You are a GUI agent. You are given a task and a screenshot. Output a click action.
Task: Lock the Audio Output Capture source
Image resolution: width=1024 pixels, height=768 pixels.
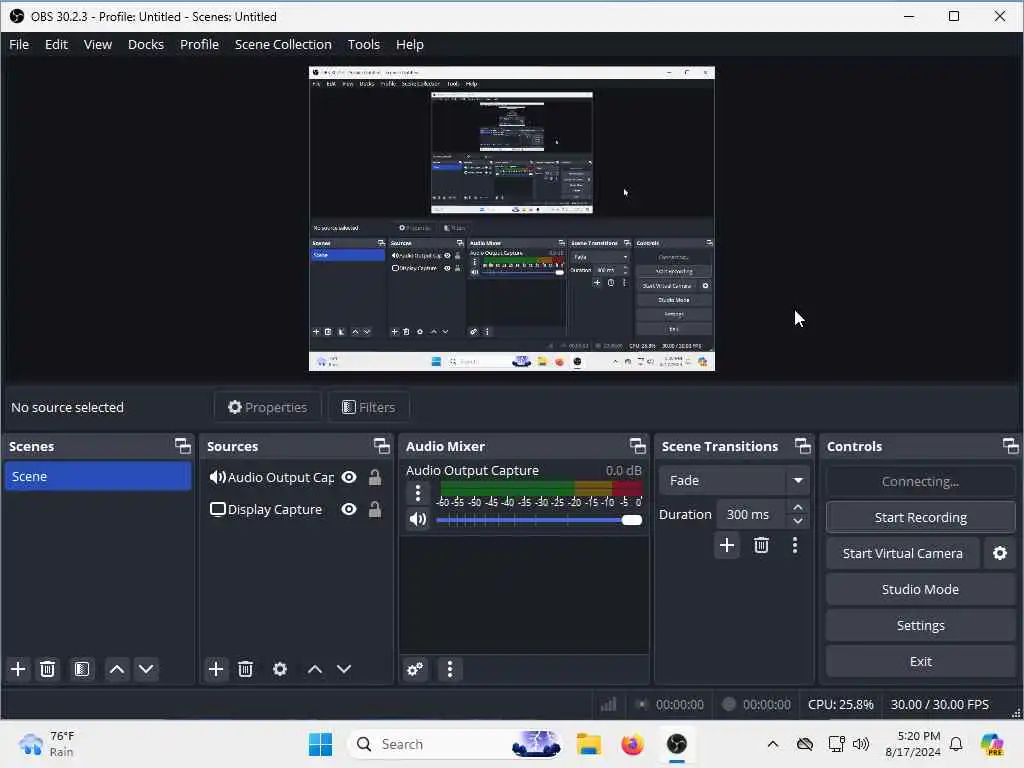point(375,477)
